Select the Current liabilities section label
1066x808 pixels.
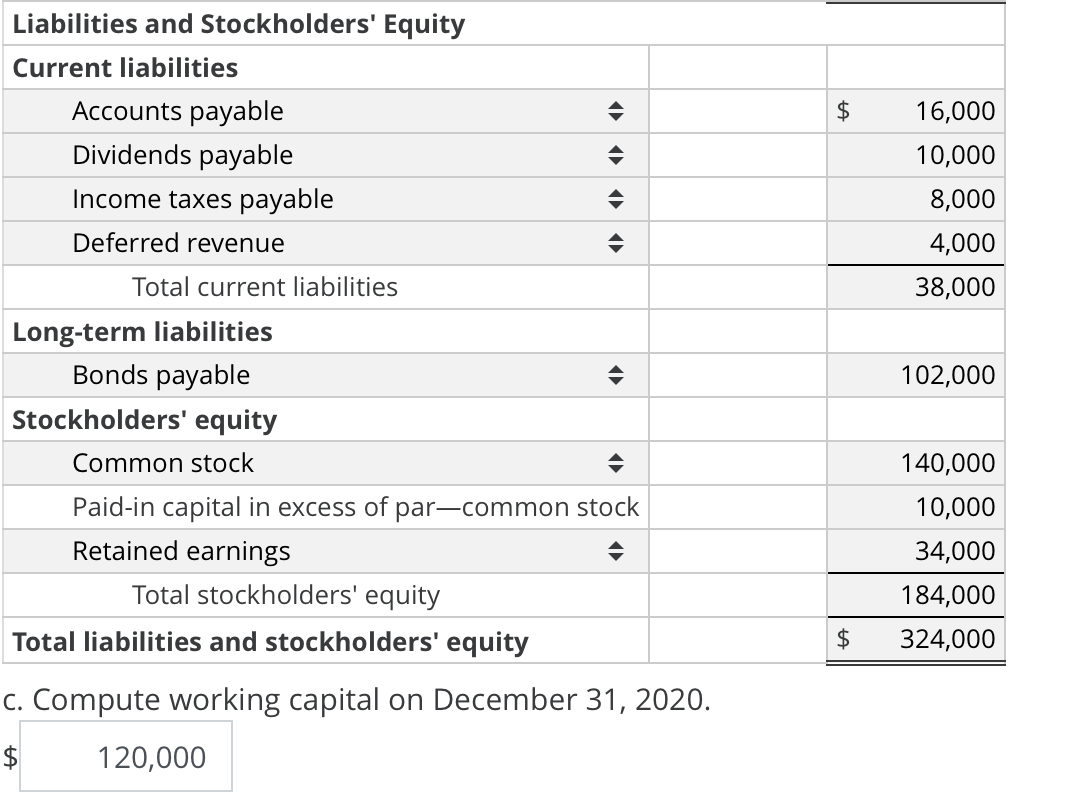121,68
